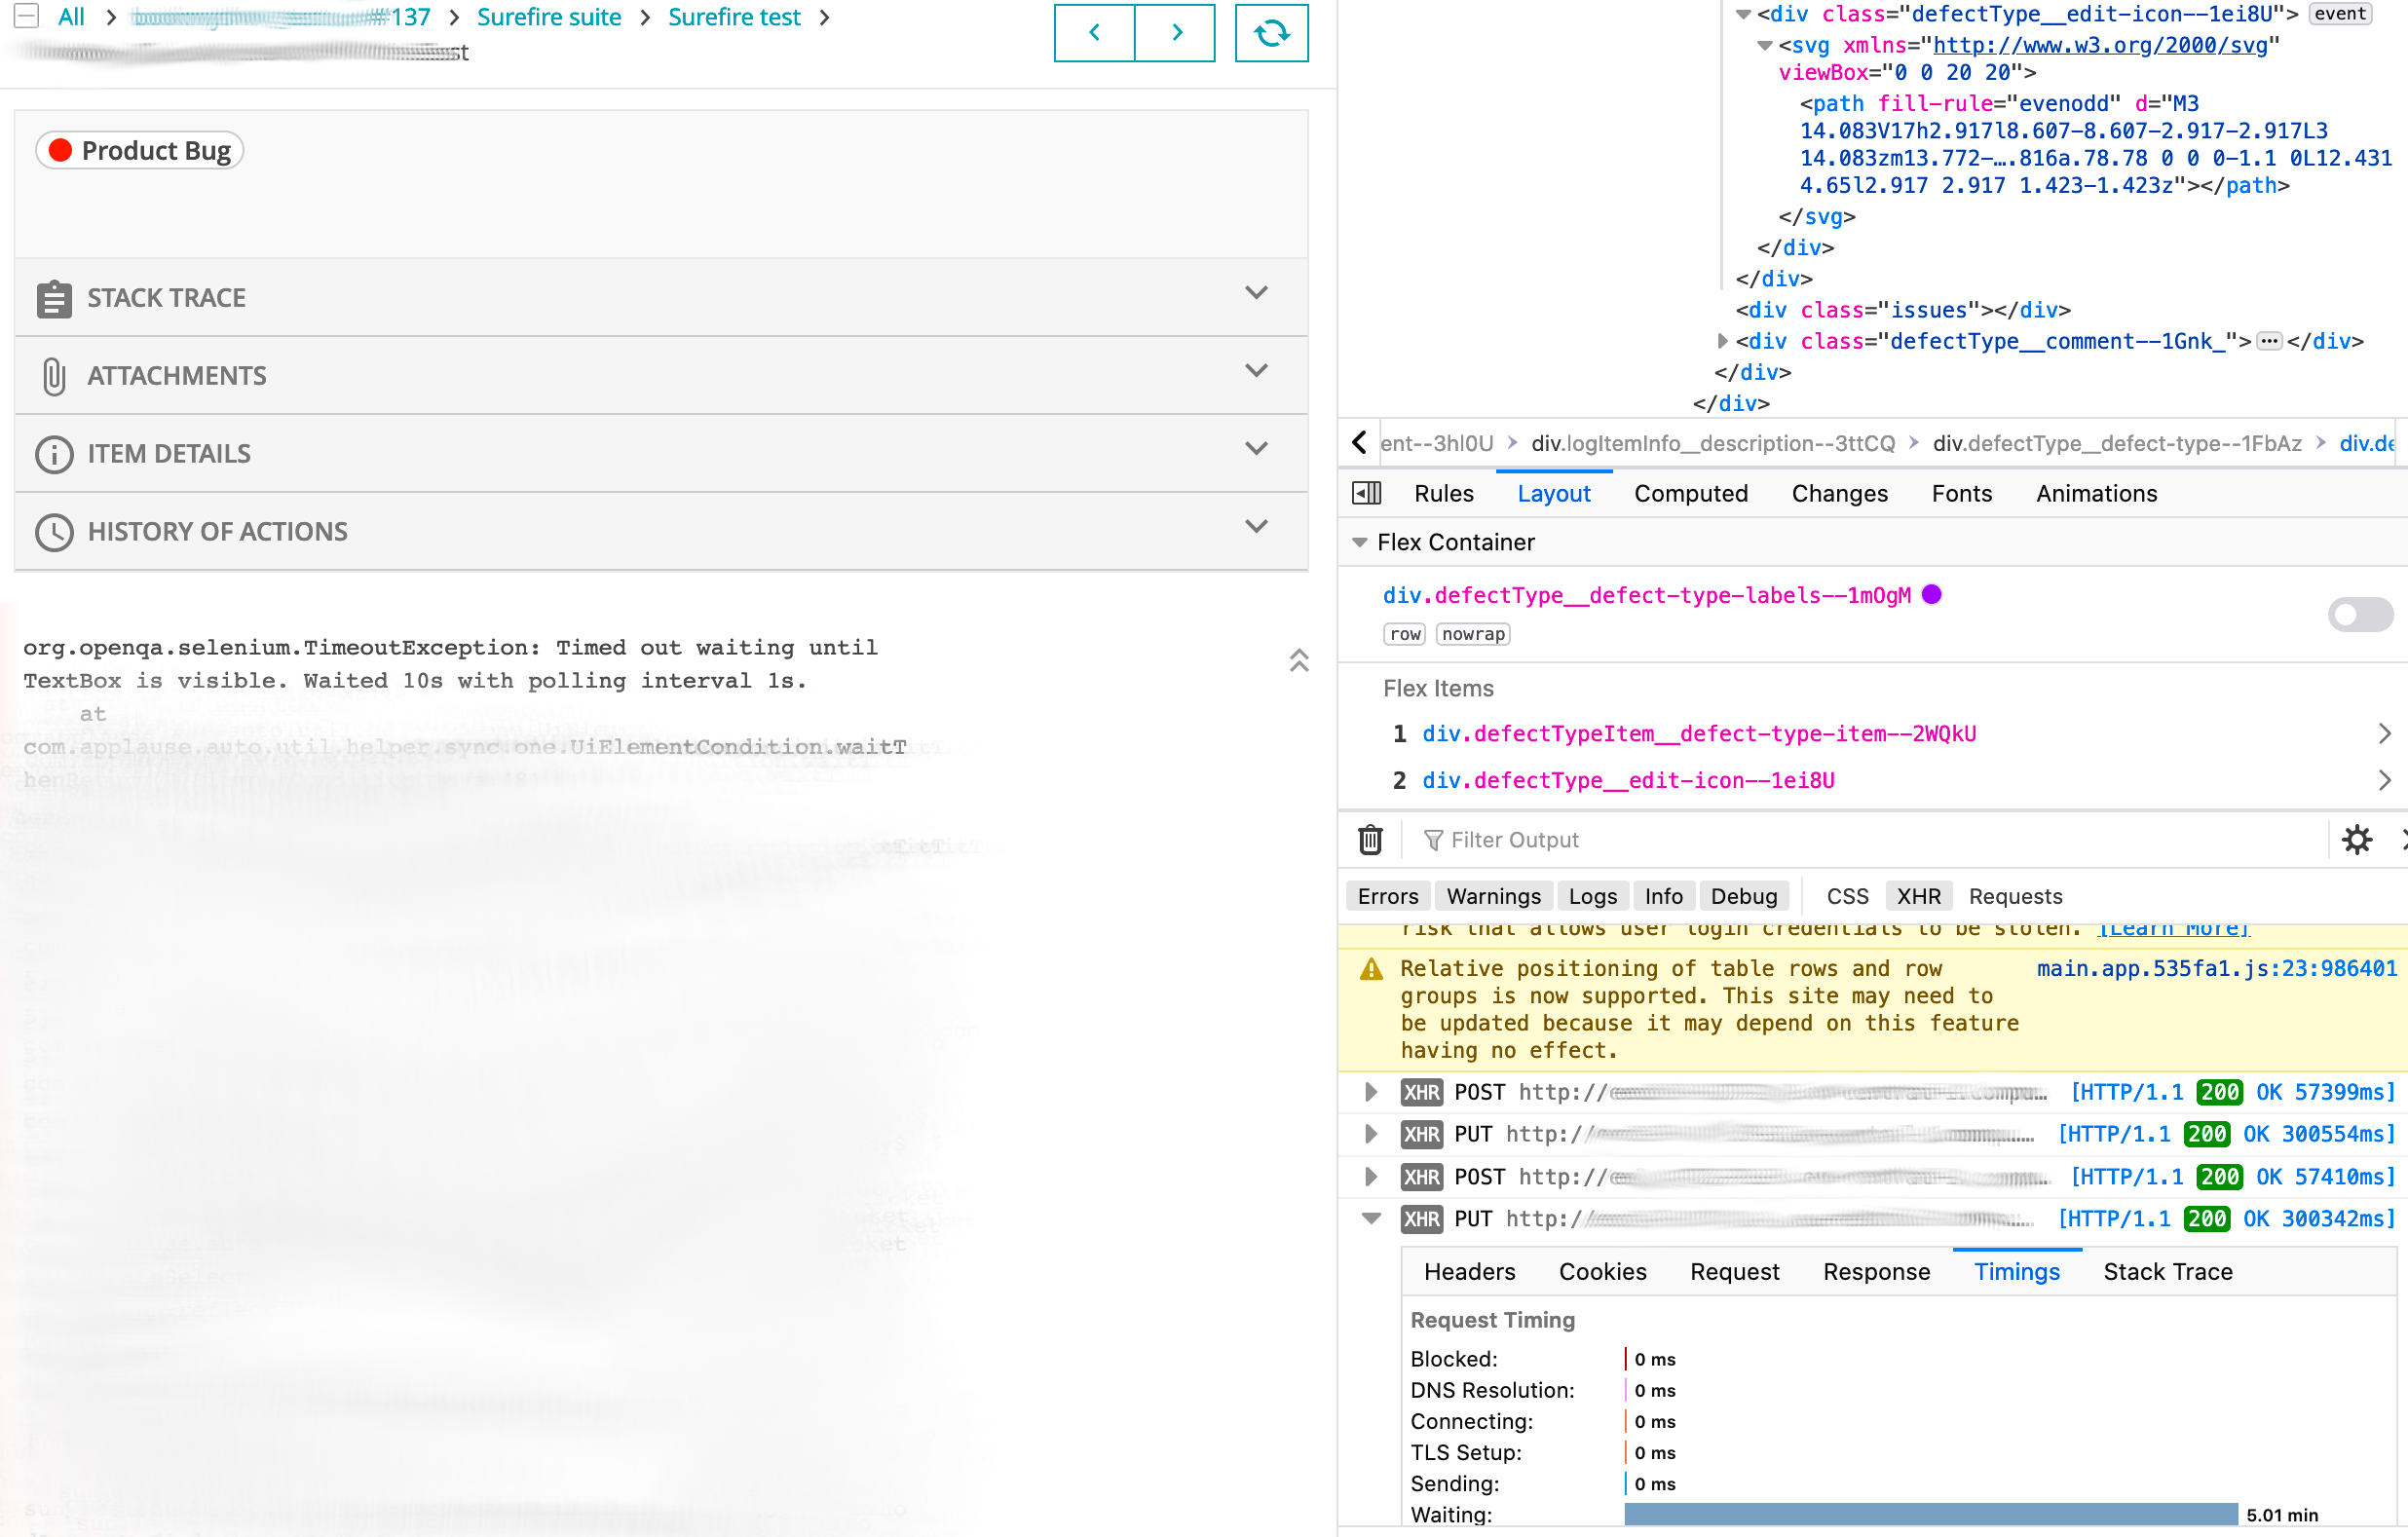Click the Waiting 5.01 min timing bar
This screenshot has height=1537, width=2408.
click(1929, 1514)
